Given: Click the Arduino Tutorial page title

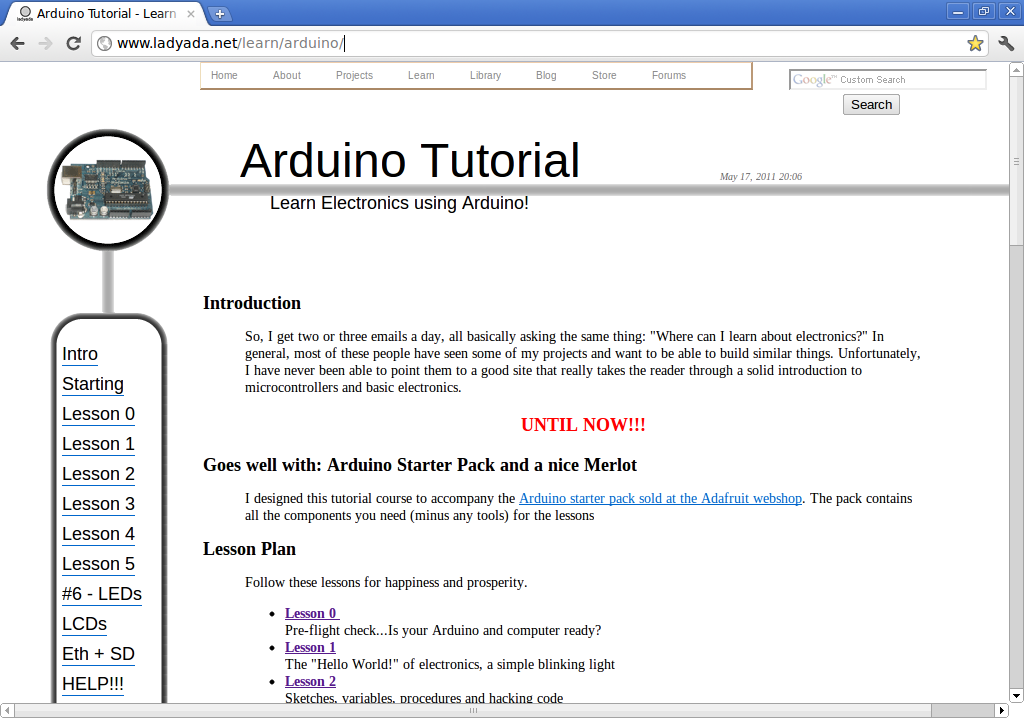Looking at the screenshot, I should (410, 161).
